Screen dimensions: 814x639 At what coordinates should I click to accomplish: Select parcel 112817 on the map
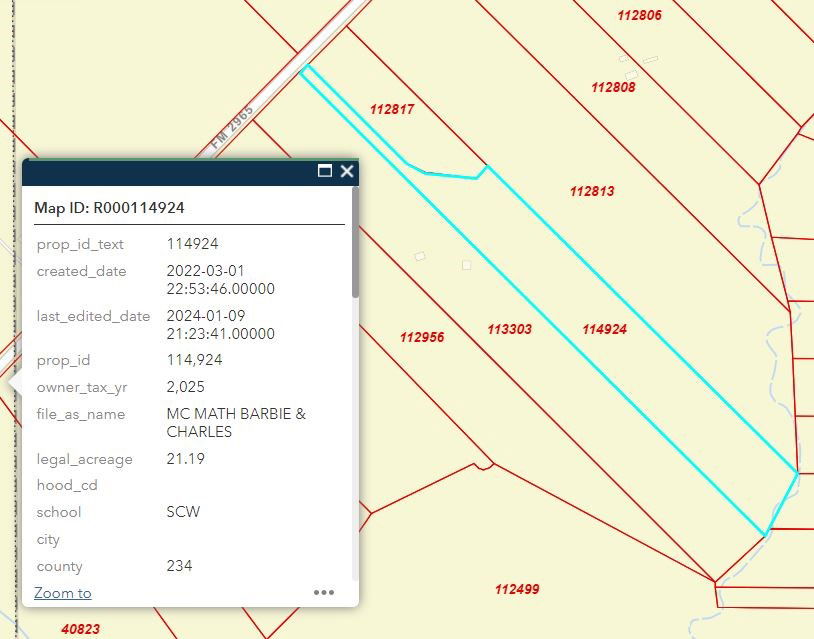[x=392, y=110]
